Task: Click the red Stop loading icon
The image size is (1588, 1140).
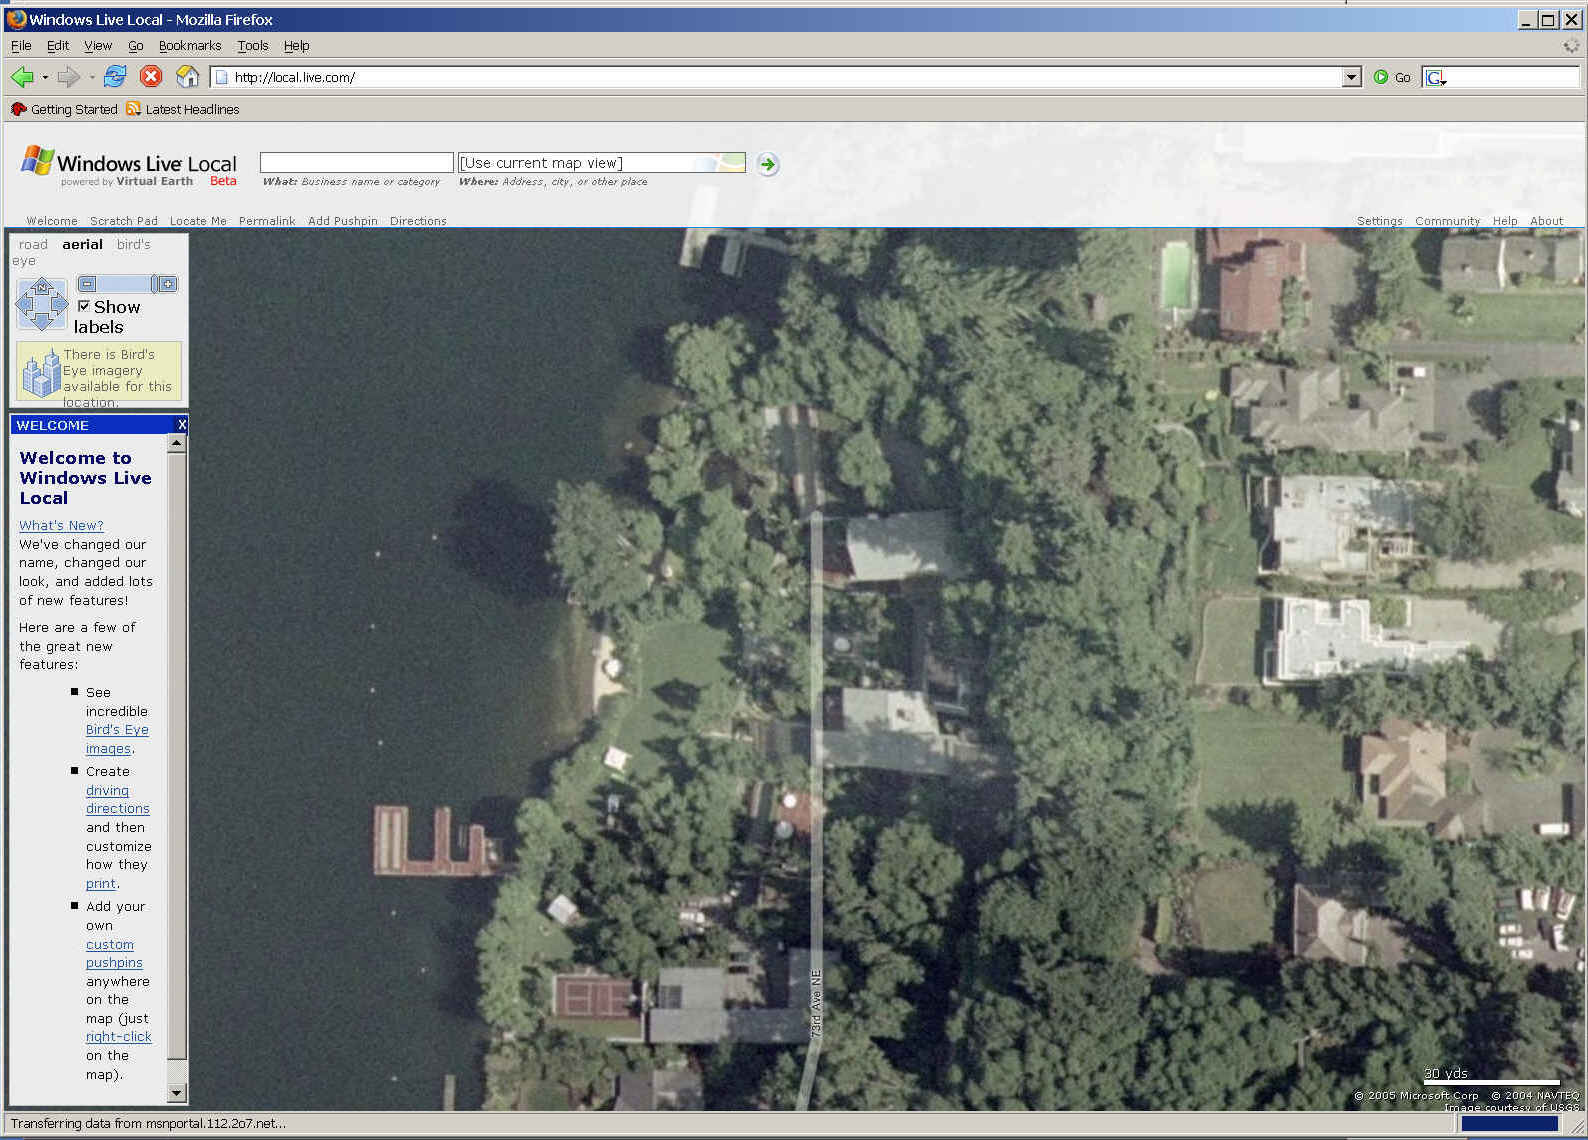Action: [x=151, y=77]
